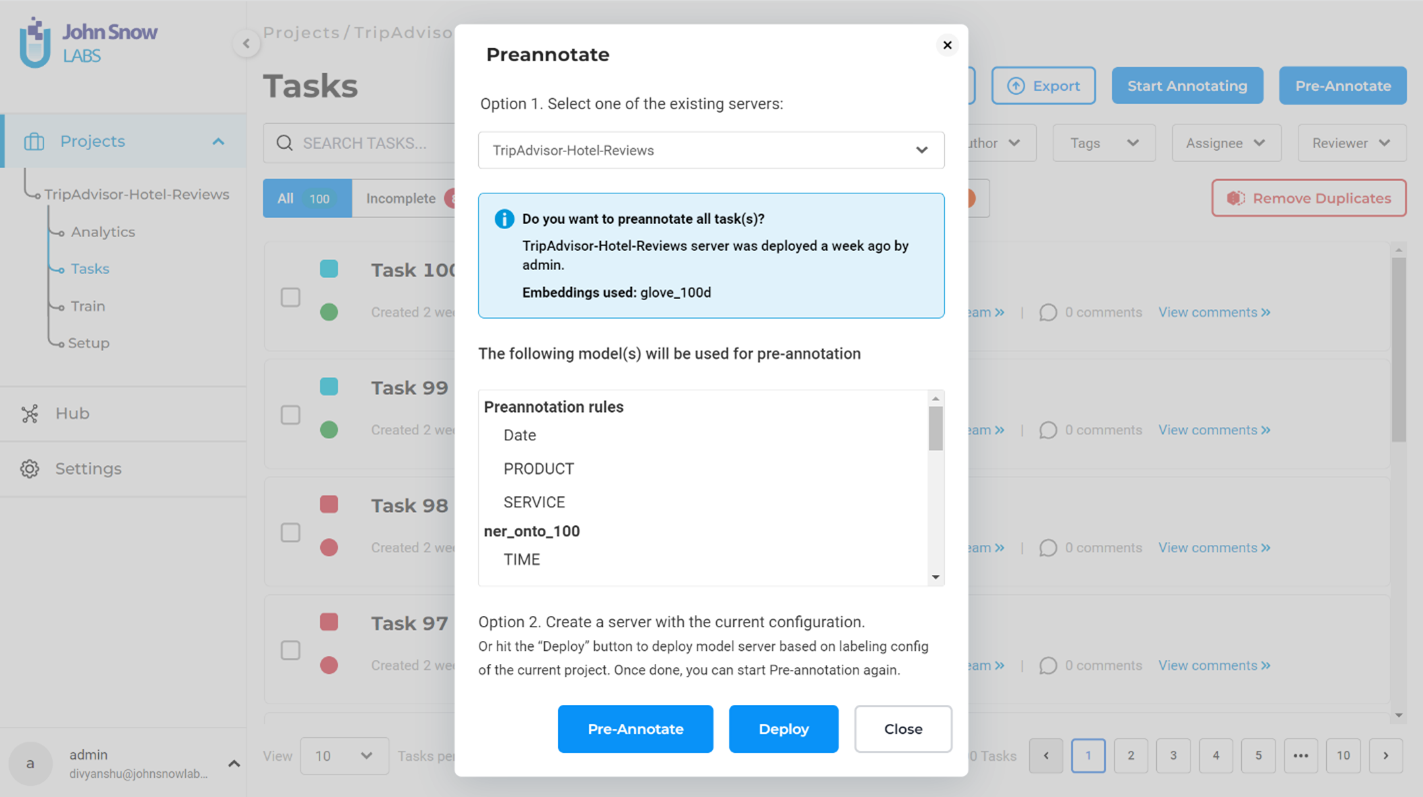The width and height of the screenshot is (1423, 797).
Task: Click the Task 100 comments bubble icon
Action: click(x=1048, y=313)
